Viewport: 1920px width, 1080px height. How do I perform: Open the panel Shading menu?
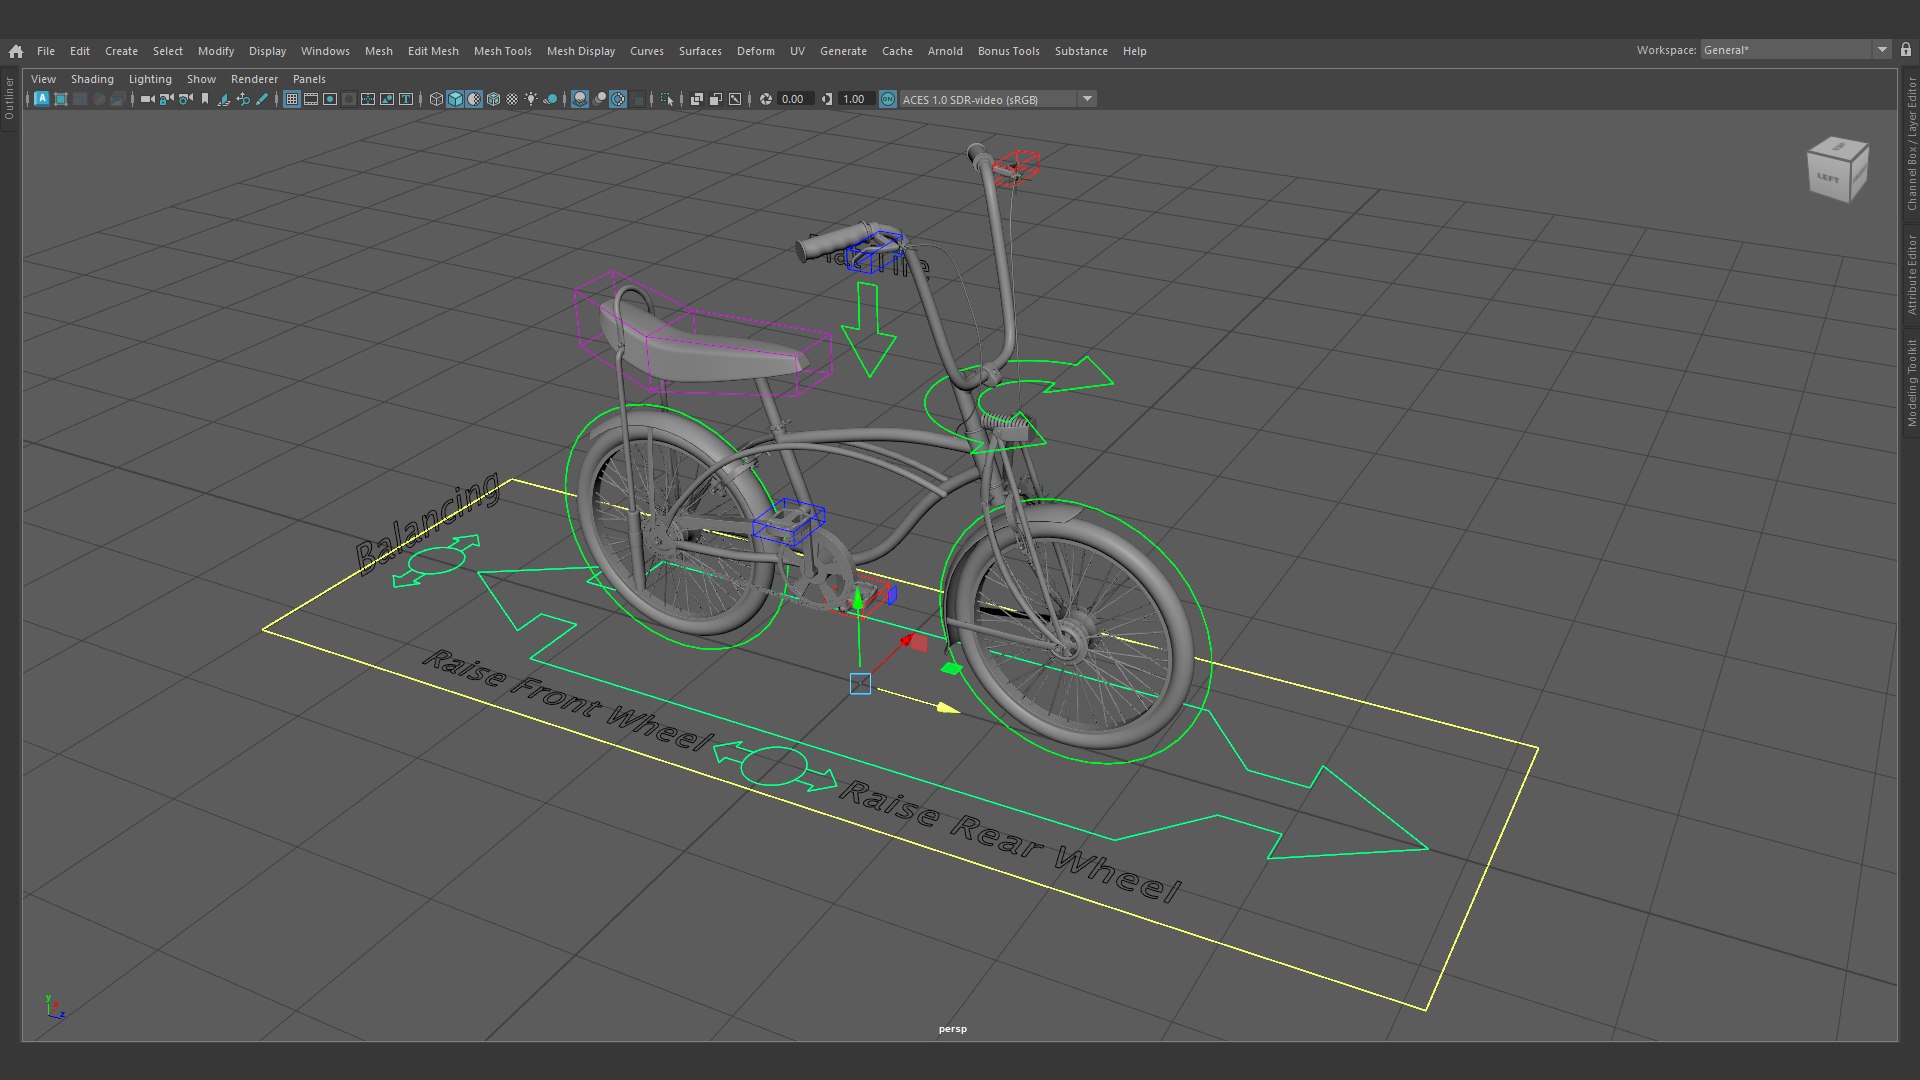tap(92, 79)
